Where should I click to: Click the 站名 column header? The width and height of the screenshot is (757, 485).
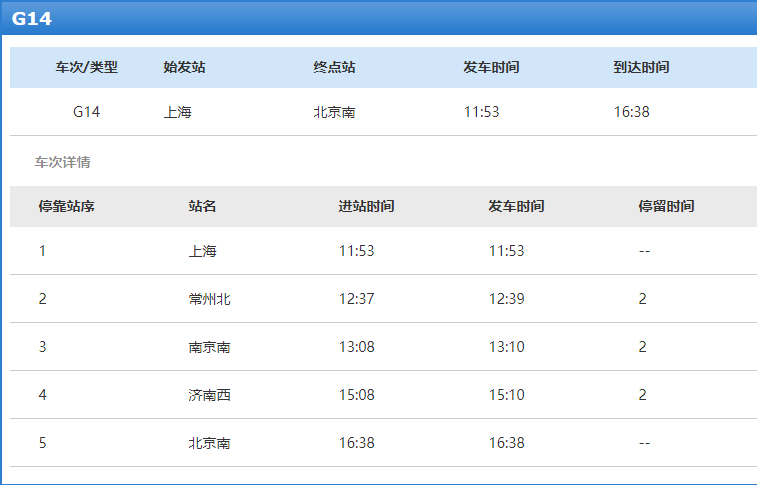point(202,207)
